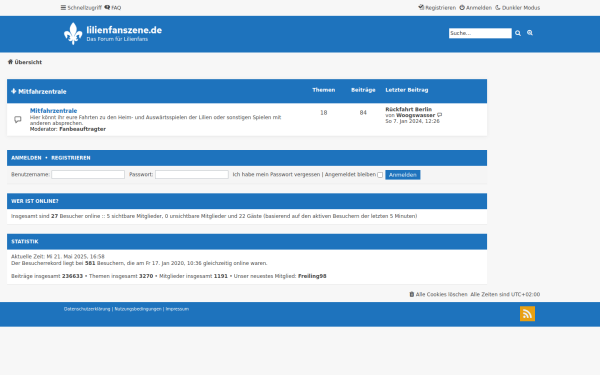Open Nutzungsbedingungen footer link

pyautogui.click(x=138, y=309)
